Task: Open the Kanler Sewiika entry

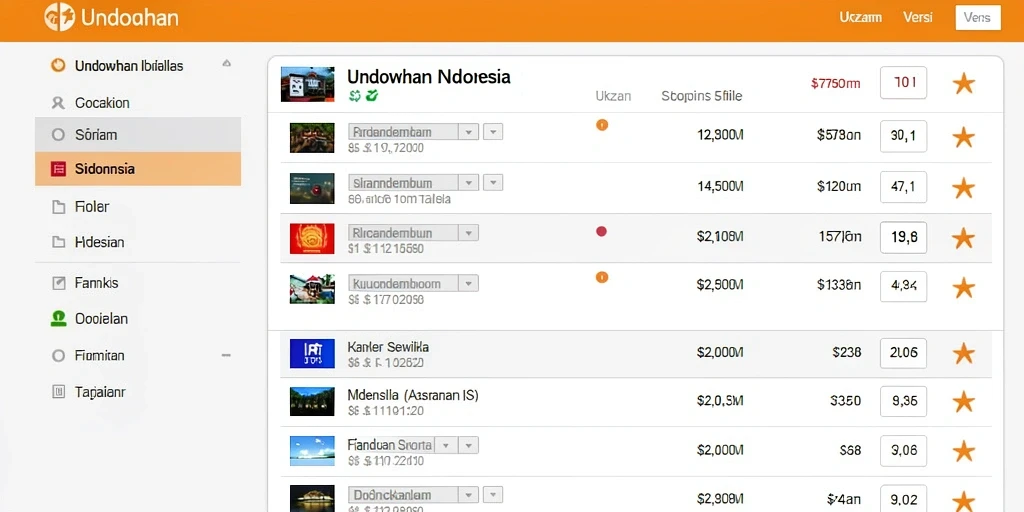Action: [389, 347]
